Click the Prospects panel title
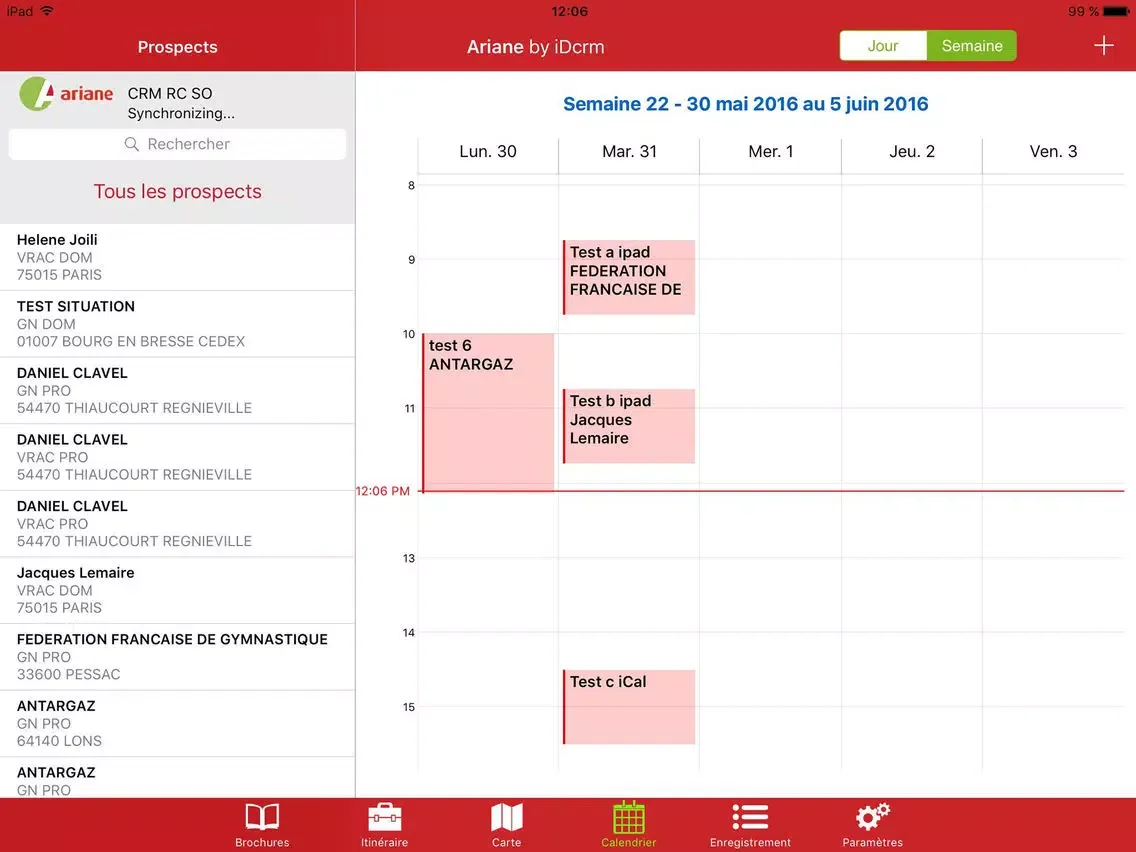The width and height of the screenshot is (1136, 852). [178, 47]
